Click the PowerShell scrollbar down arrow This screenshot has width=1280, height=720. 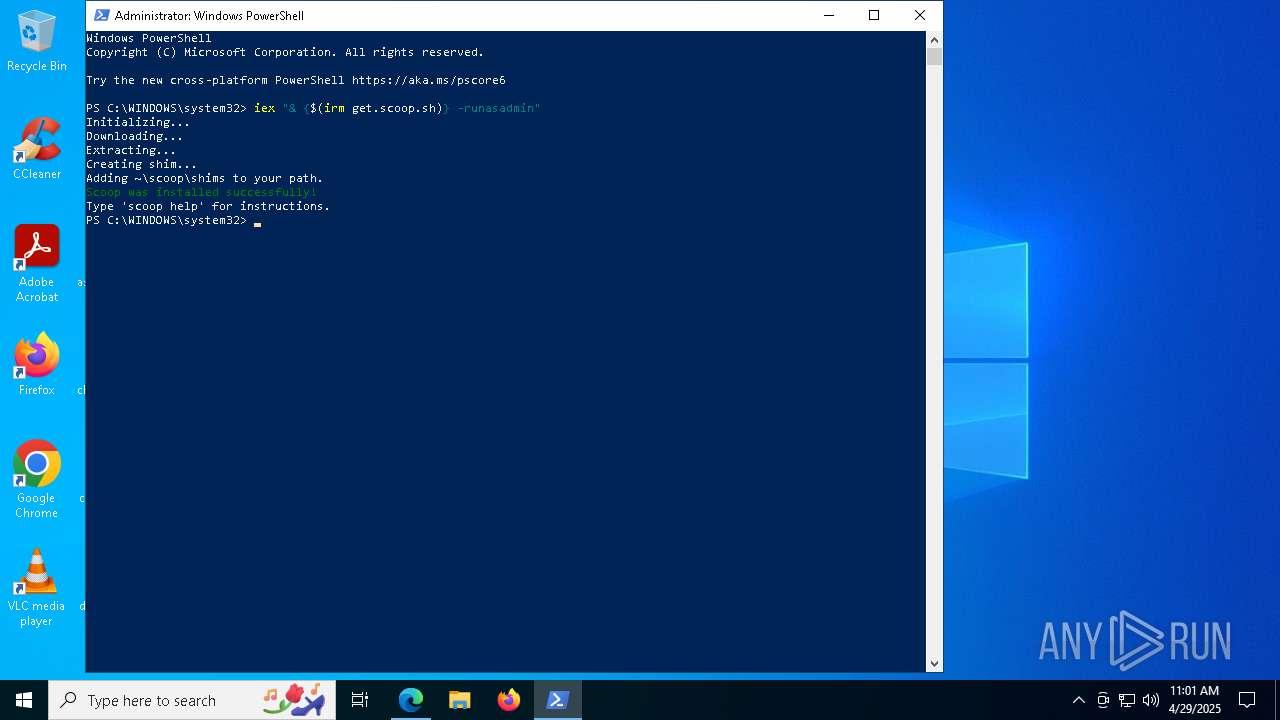pyautogui.click(x=935, y=663)
